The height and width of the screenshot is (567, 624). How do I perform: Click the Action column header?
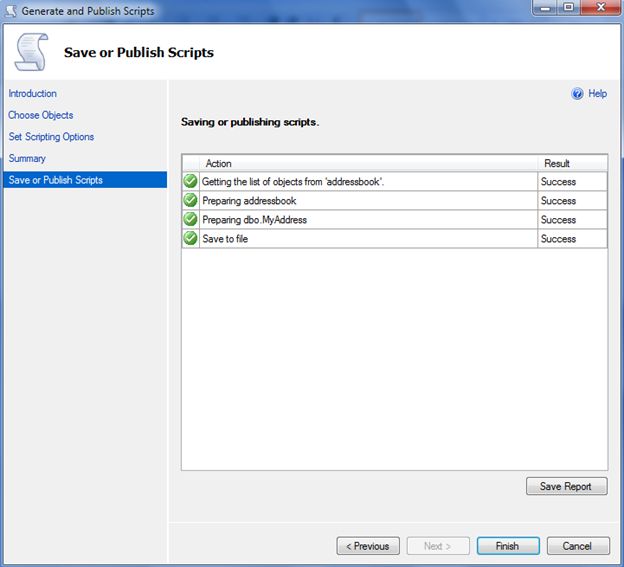pos(368,164)
